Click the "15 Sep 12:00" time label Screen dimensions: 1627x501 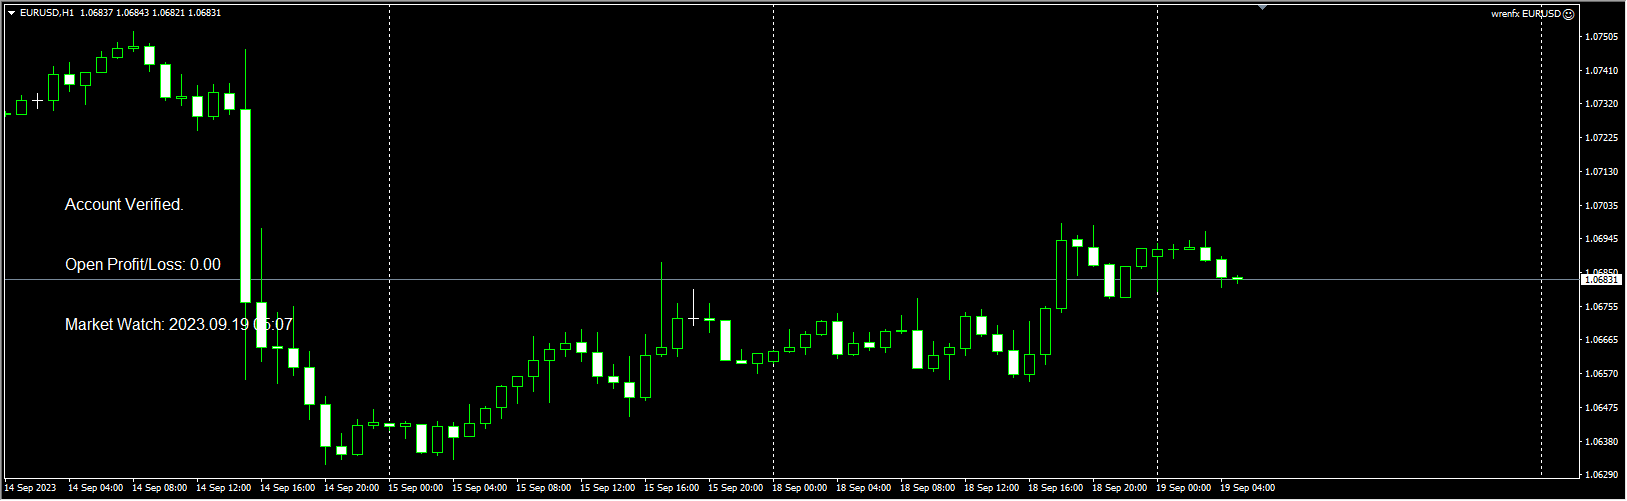(608, 488)
